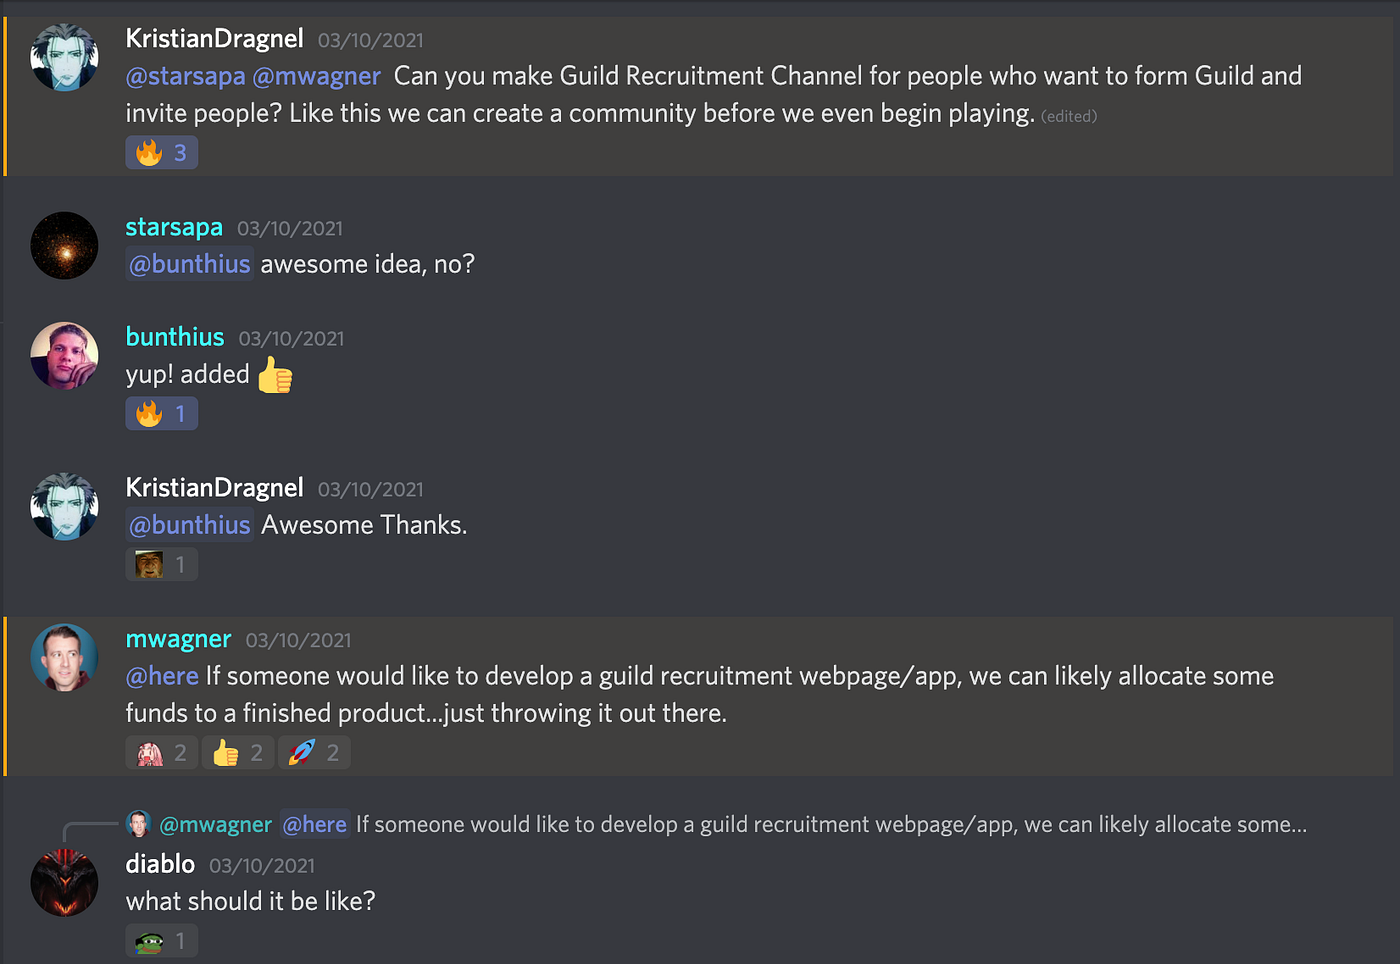Click the @here mention in mwagner's message

click(162, 676)
